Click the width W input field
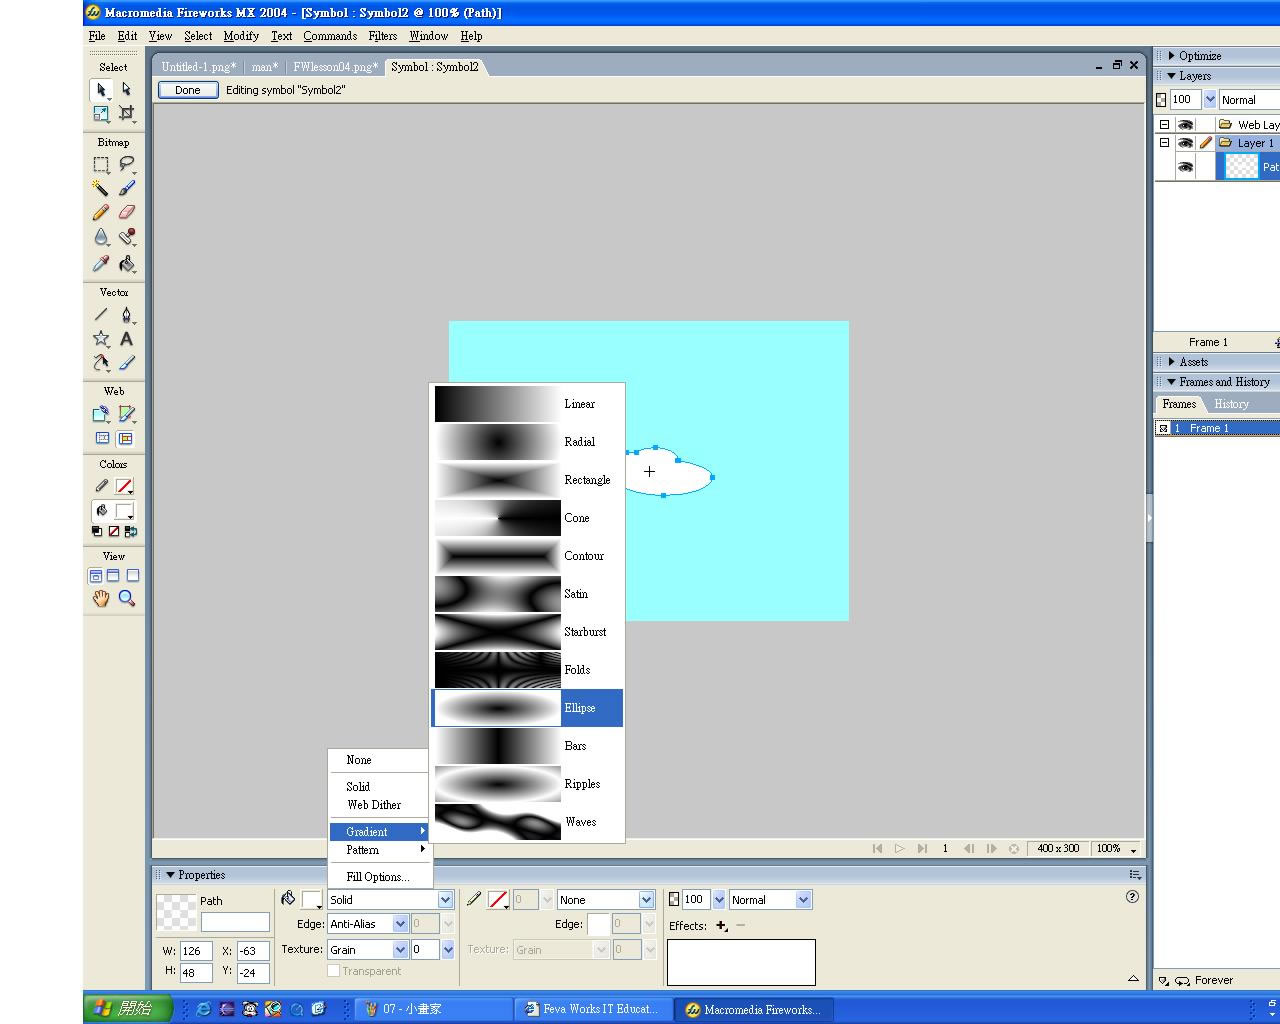The image size is (1280, 1024). pyautogui.click(x=196, y=951)
